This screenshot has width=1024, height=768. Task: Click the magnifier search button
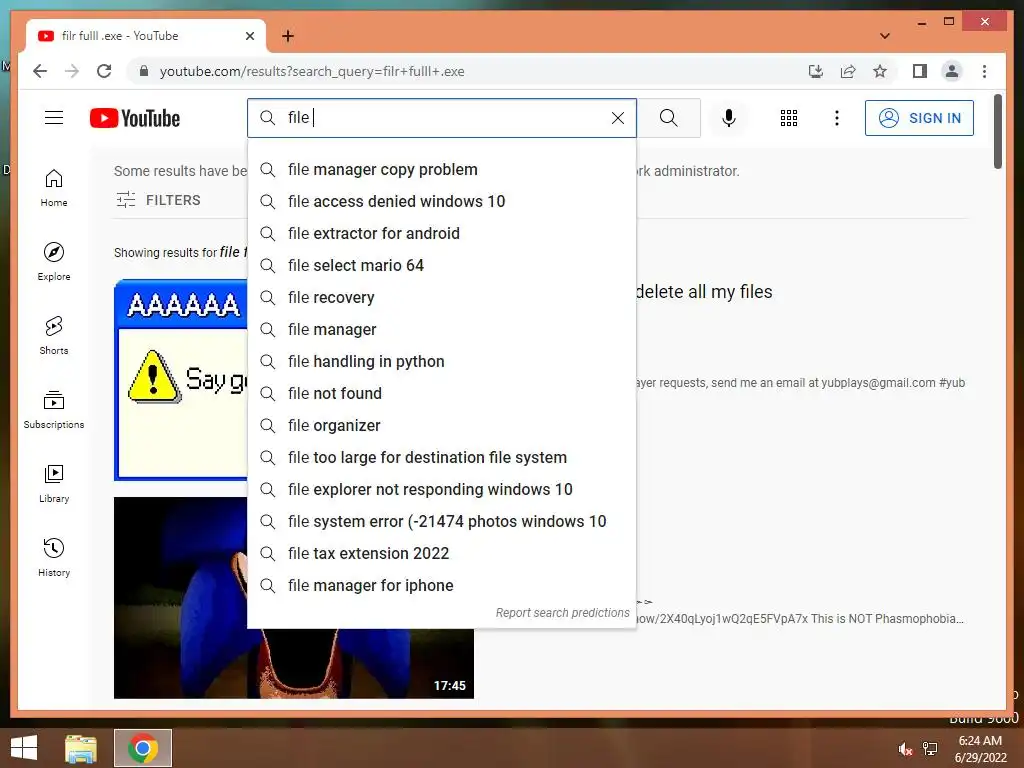[669, 118]
